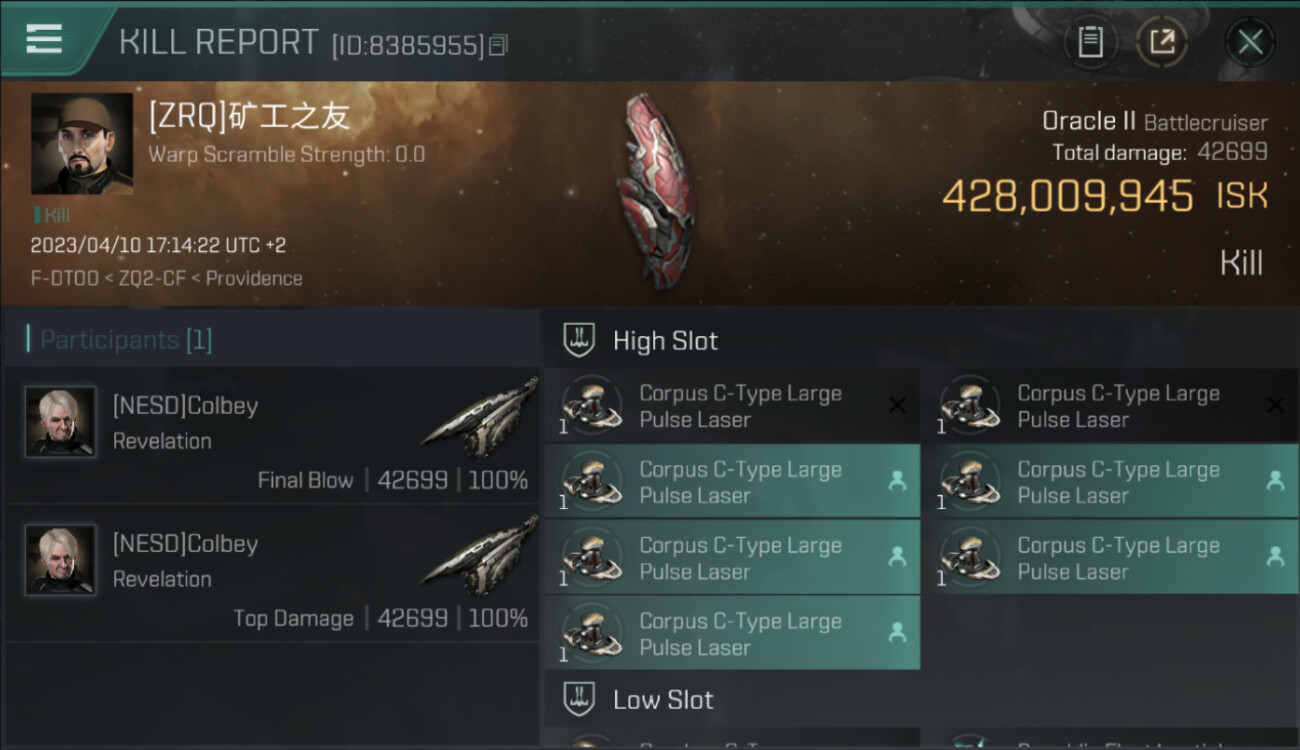Open the clipboard notes icon
Screen dimensions: 1300x750
1090,42
